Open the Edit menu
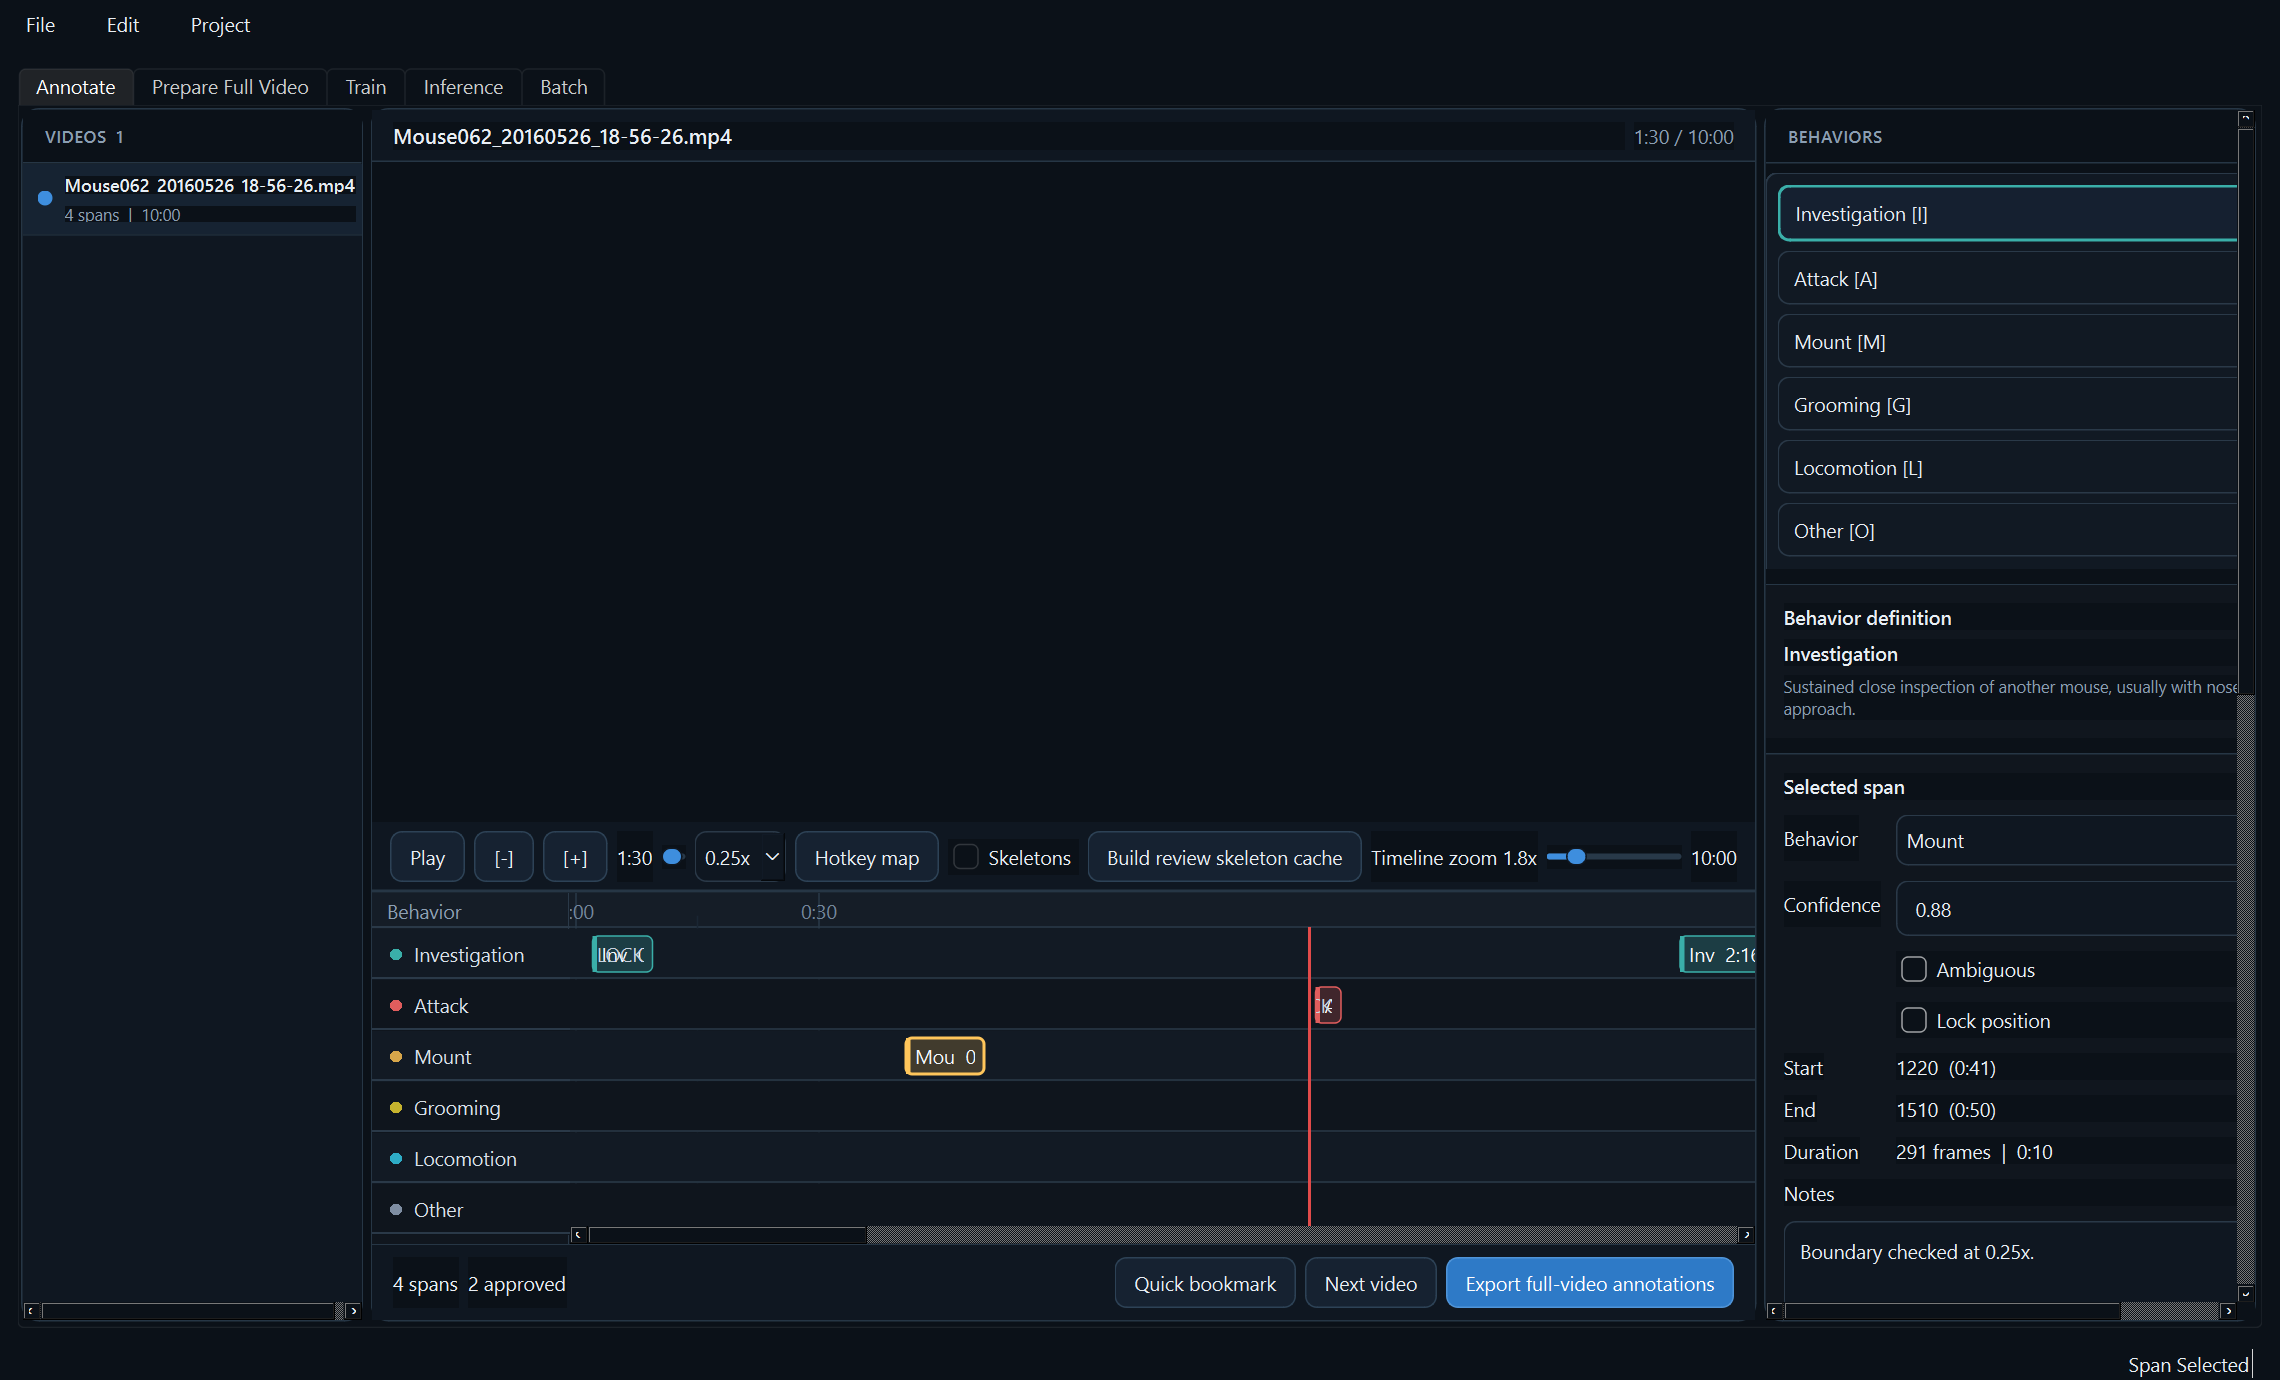2280x1380 pixels. point(122,25)
